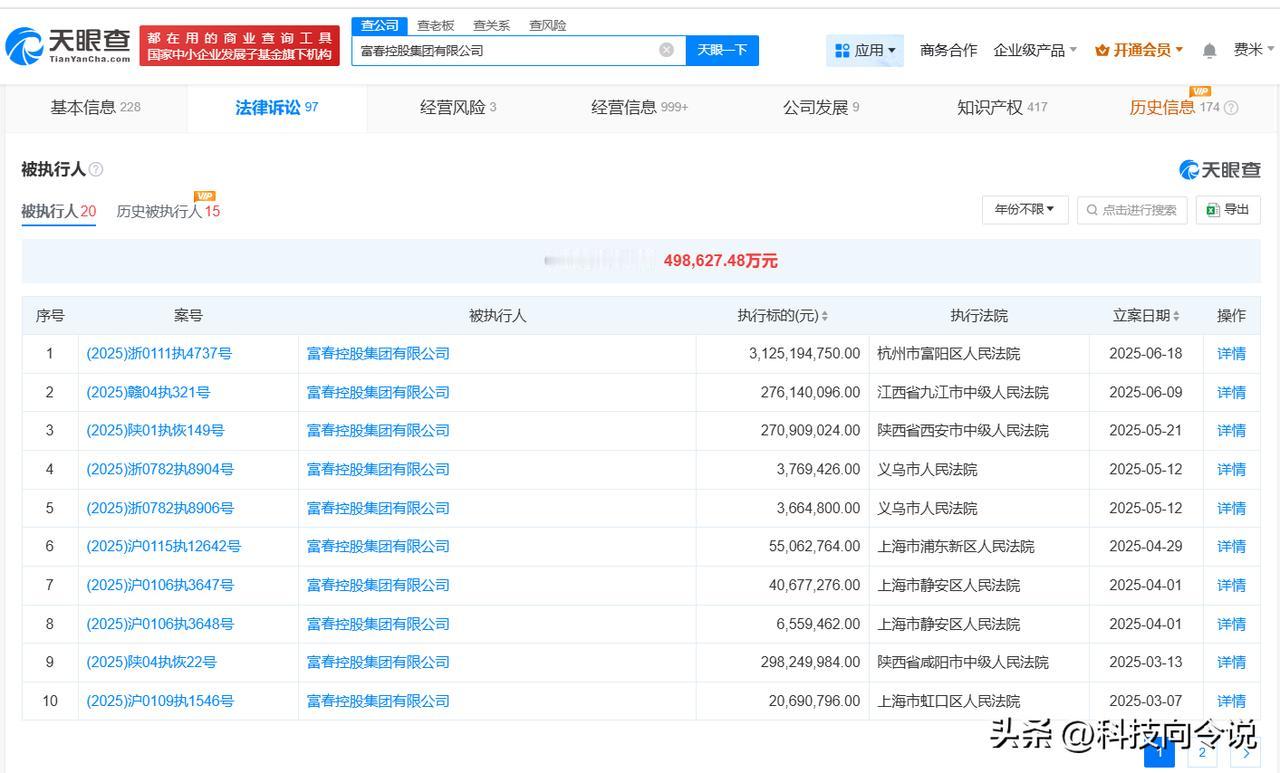Switch to 法律诉讼 97 tab
Viewport: 1280px width, 773px height.
click(277, 108)
